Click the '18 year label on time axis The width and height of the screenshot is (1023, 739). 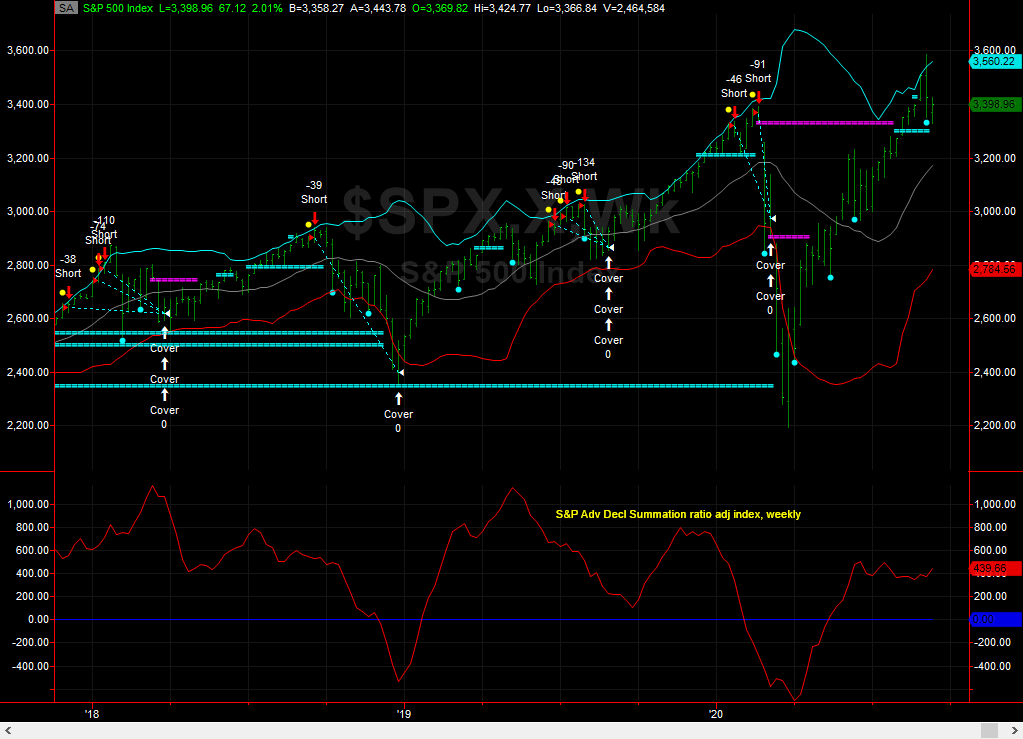(92, 714)
